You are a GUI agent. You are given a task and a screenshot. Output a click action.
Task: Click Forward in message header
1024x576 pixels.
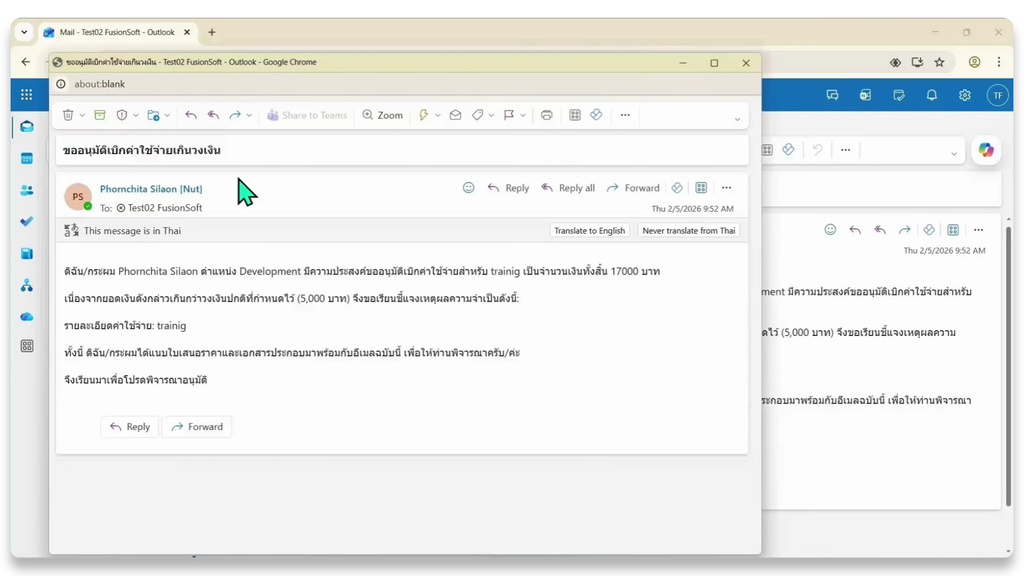pos(633,187)
